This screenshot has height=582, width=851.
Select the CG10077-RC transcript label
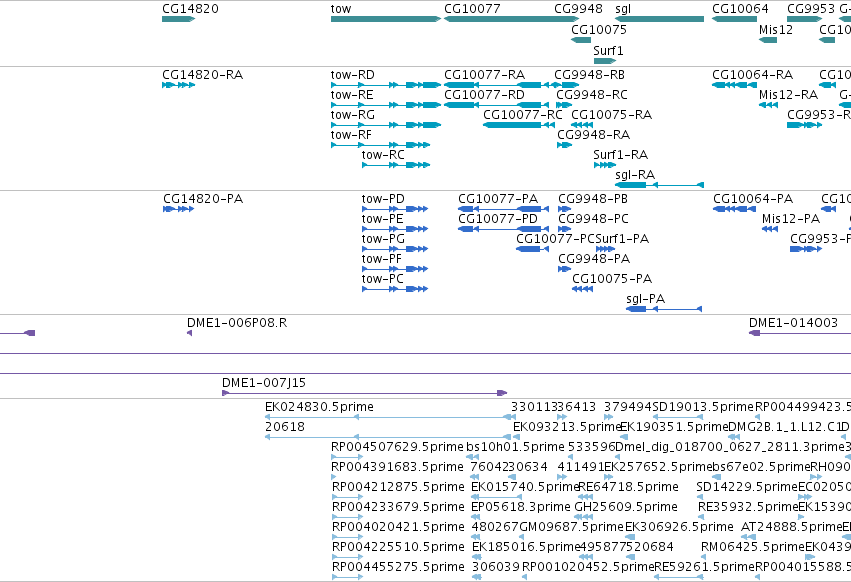pyautogui.click(x=523, y=115)
